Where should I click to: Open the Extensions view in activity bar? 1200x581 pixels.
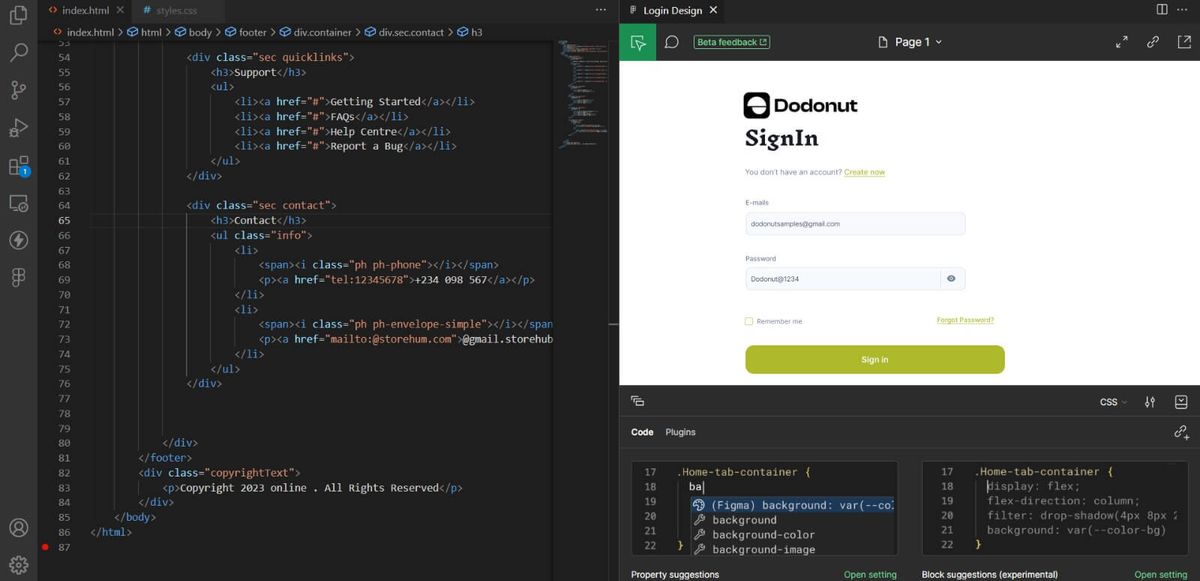point(18,166)
